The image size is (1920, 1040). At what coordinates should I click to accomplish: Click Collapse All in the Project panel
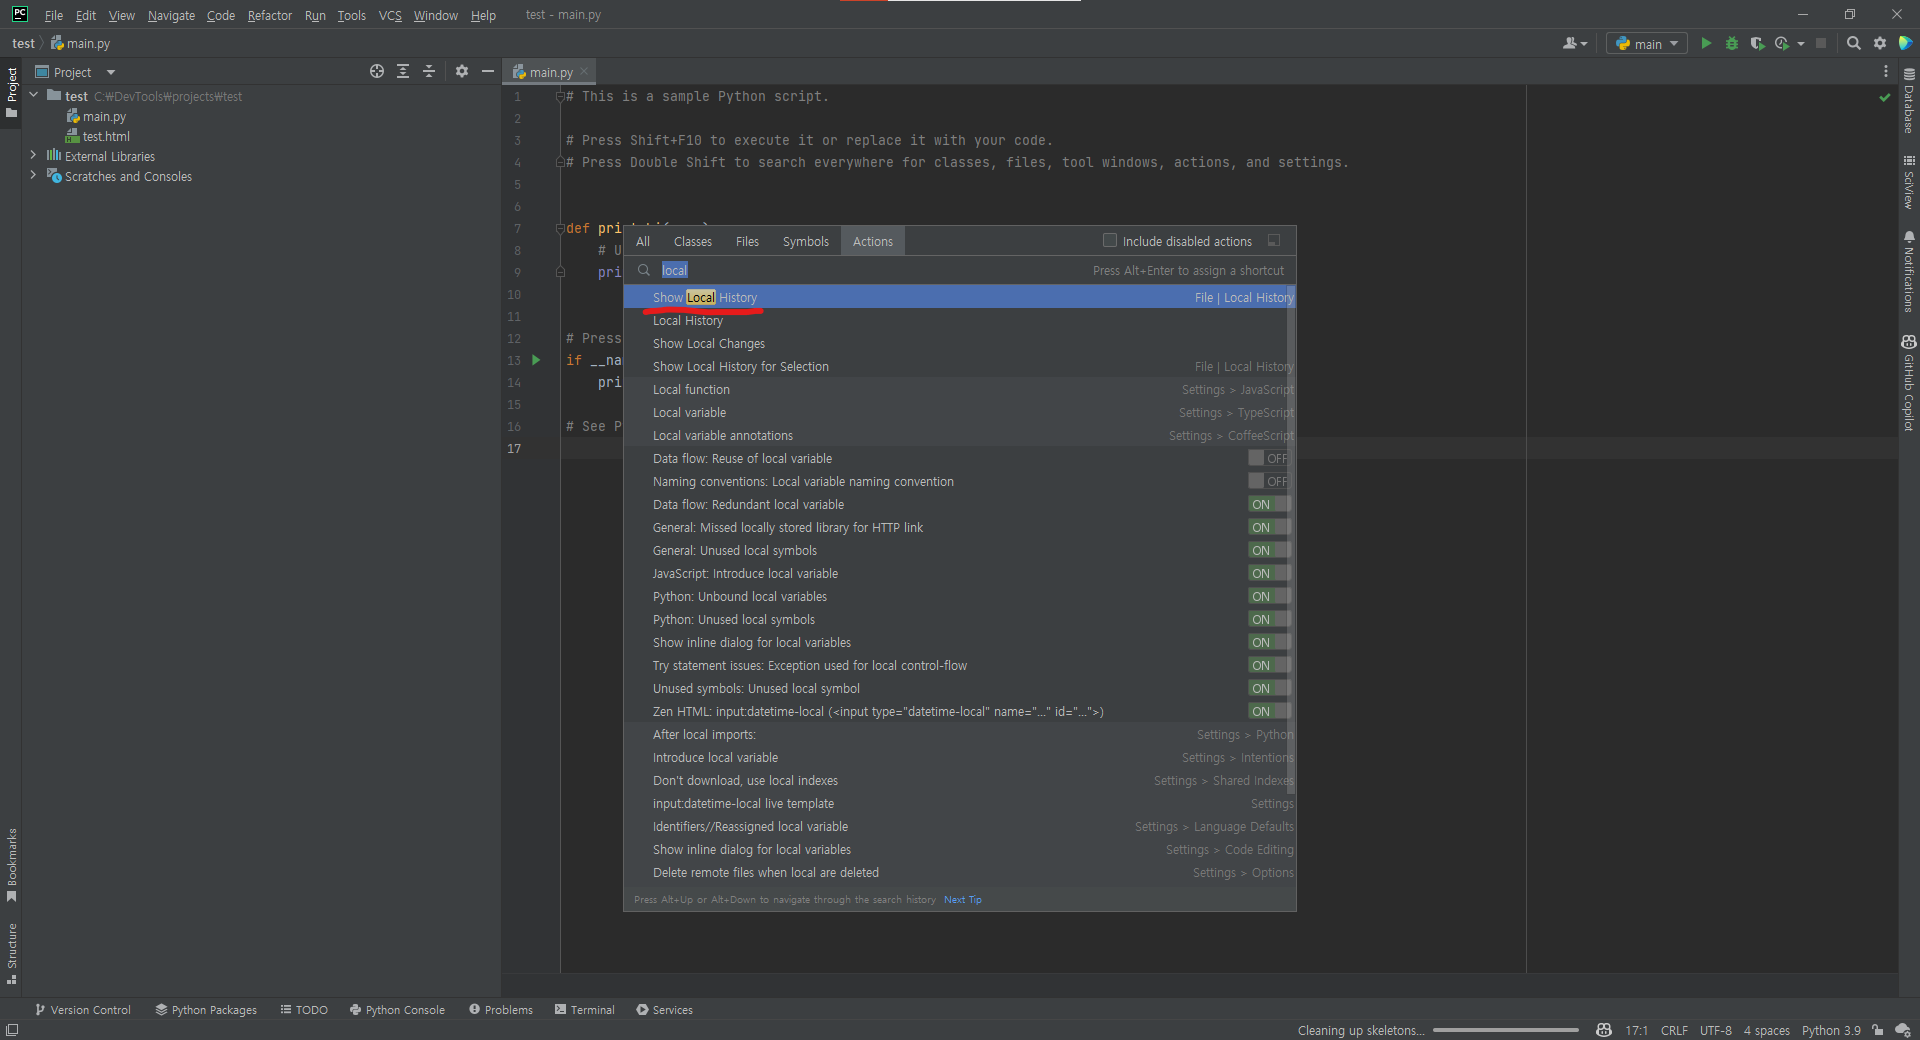point(429,71)
